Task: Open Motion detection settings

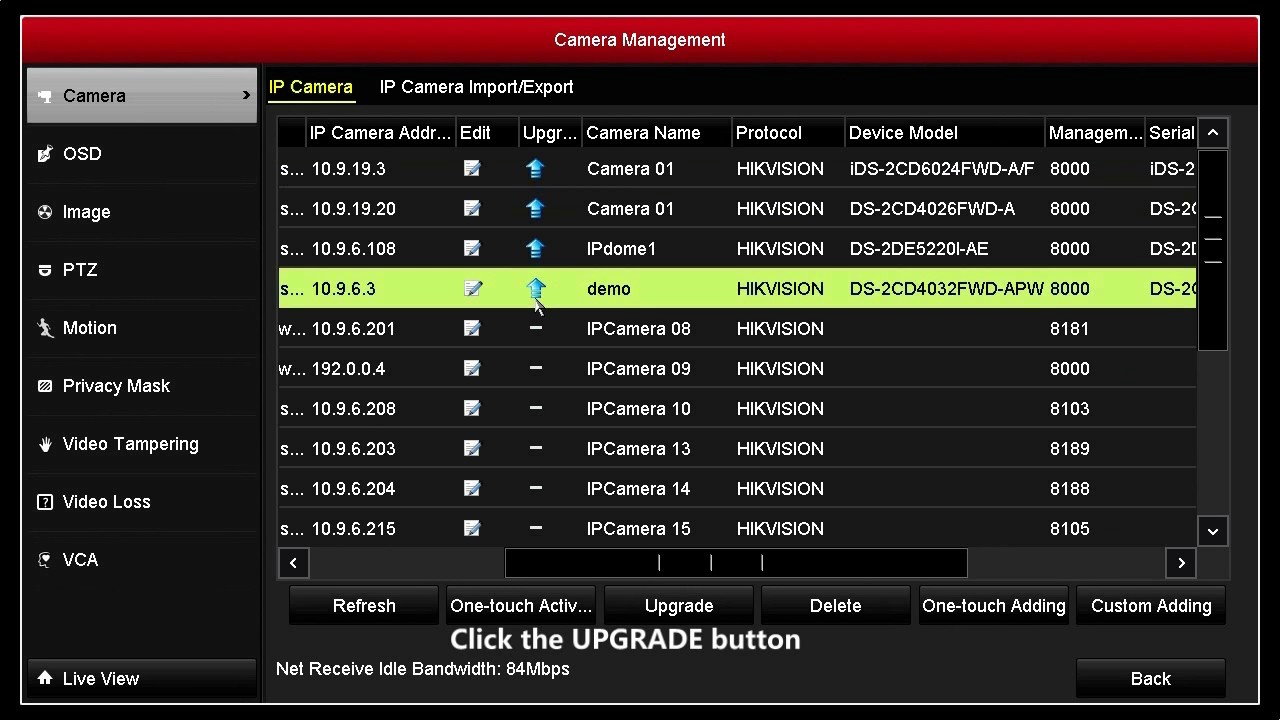Action: 142,328
